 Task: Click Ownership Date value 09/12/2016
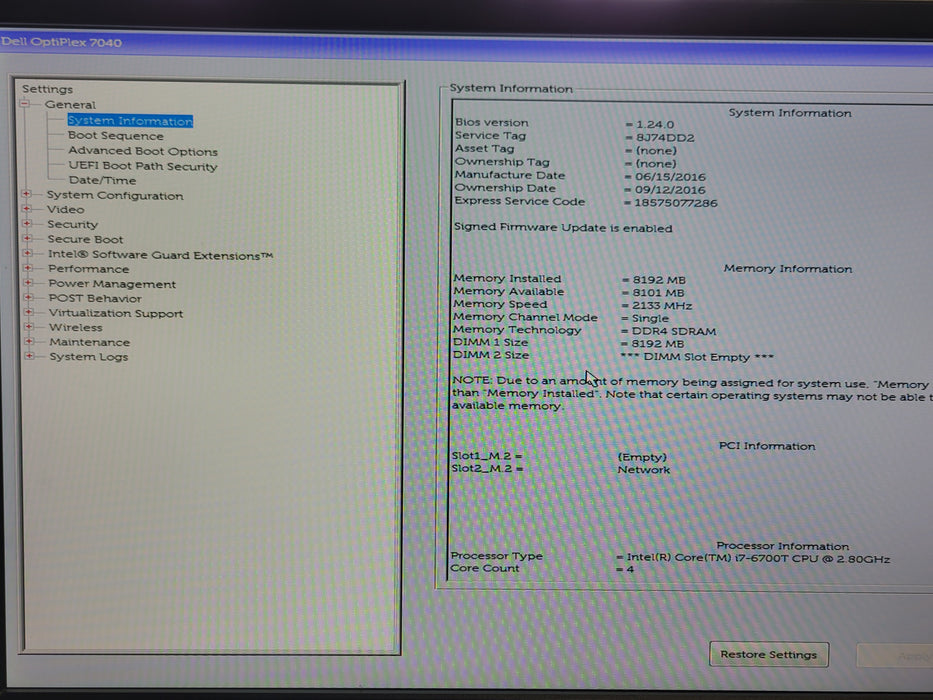click(x=669, y=190)
